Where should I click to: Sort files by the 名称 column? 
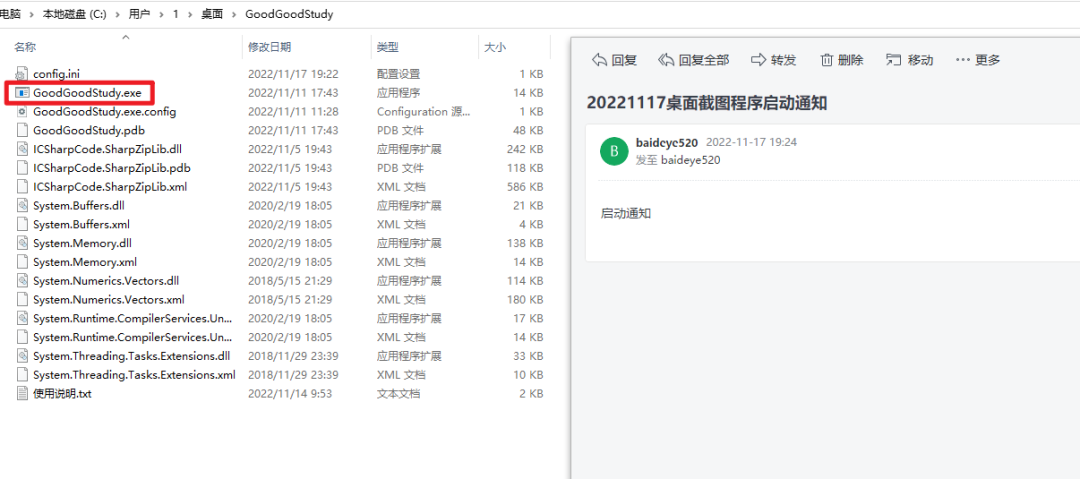[x=25, y=47]
